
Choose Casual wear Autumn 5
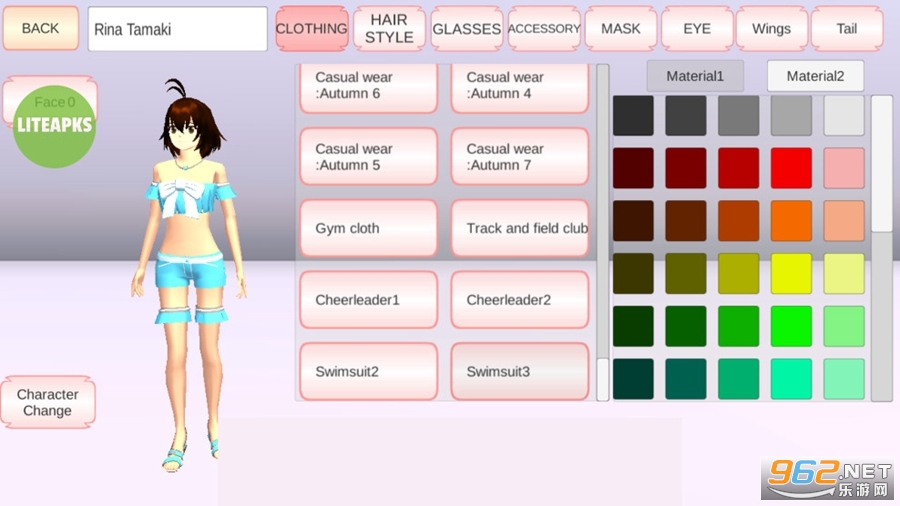[x=369, y=157]
